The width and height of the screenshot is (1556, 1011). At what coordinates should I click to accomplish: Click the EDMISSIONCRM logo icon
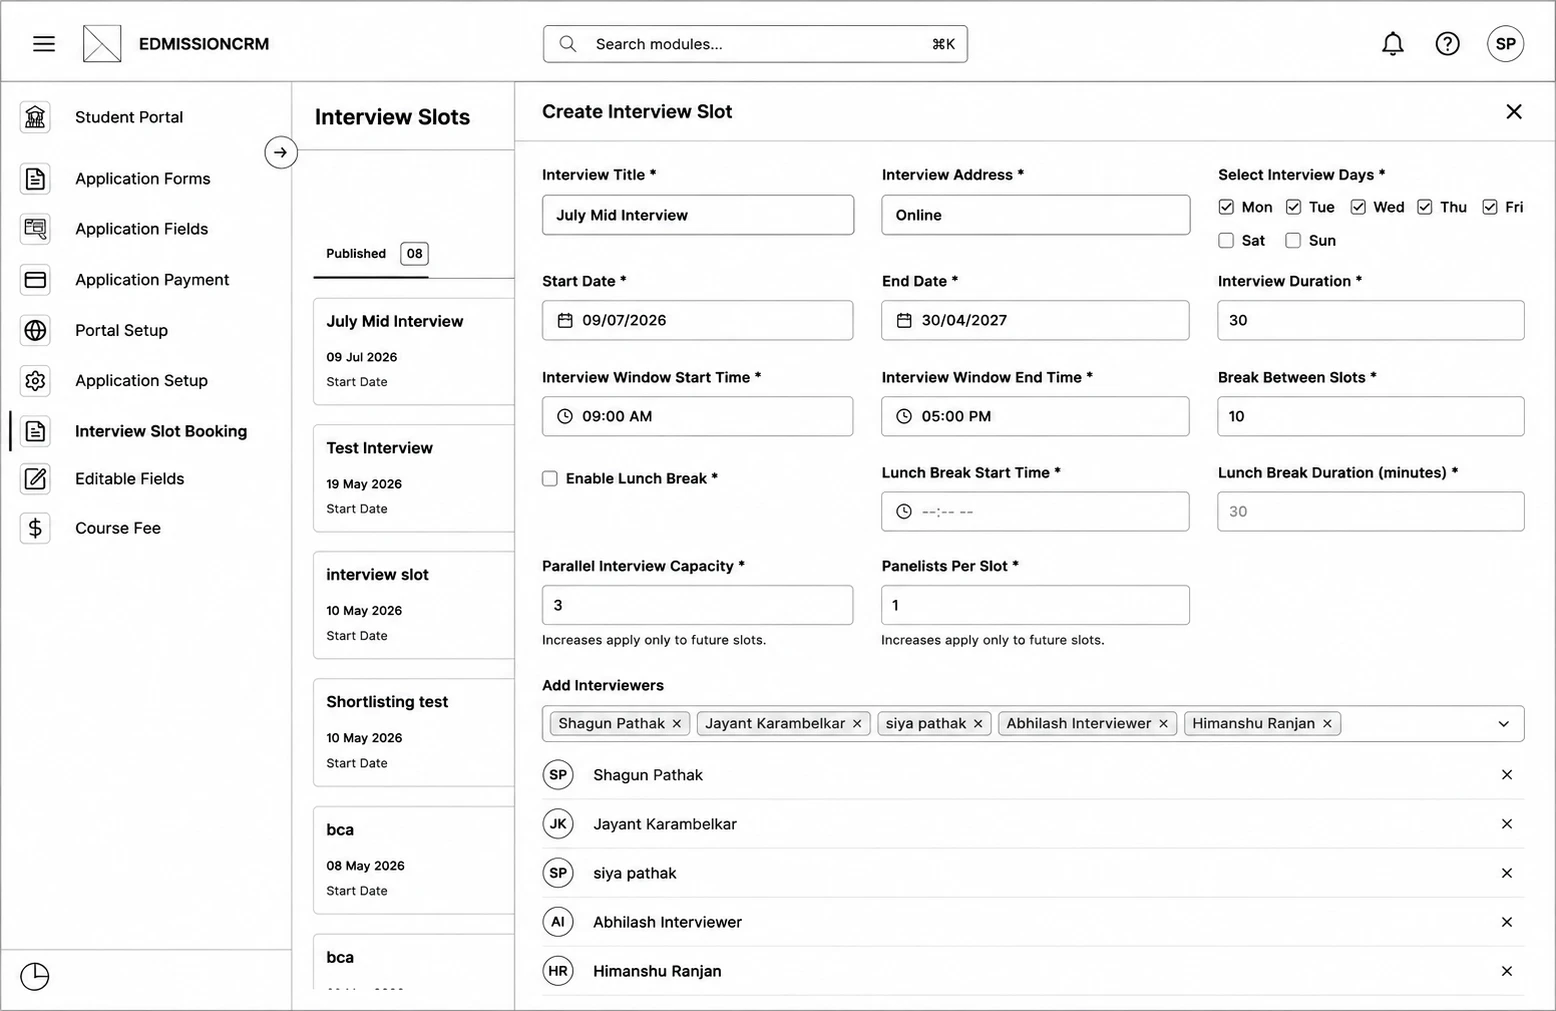[x=102, y=44]
